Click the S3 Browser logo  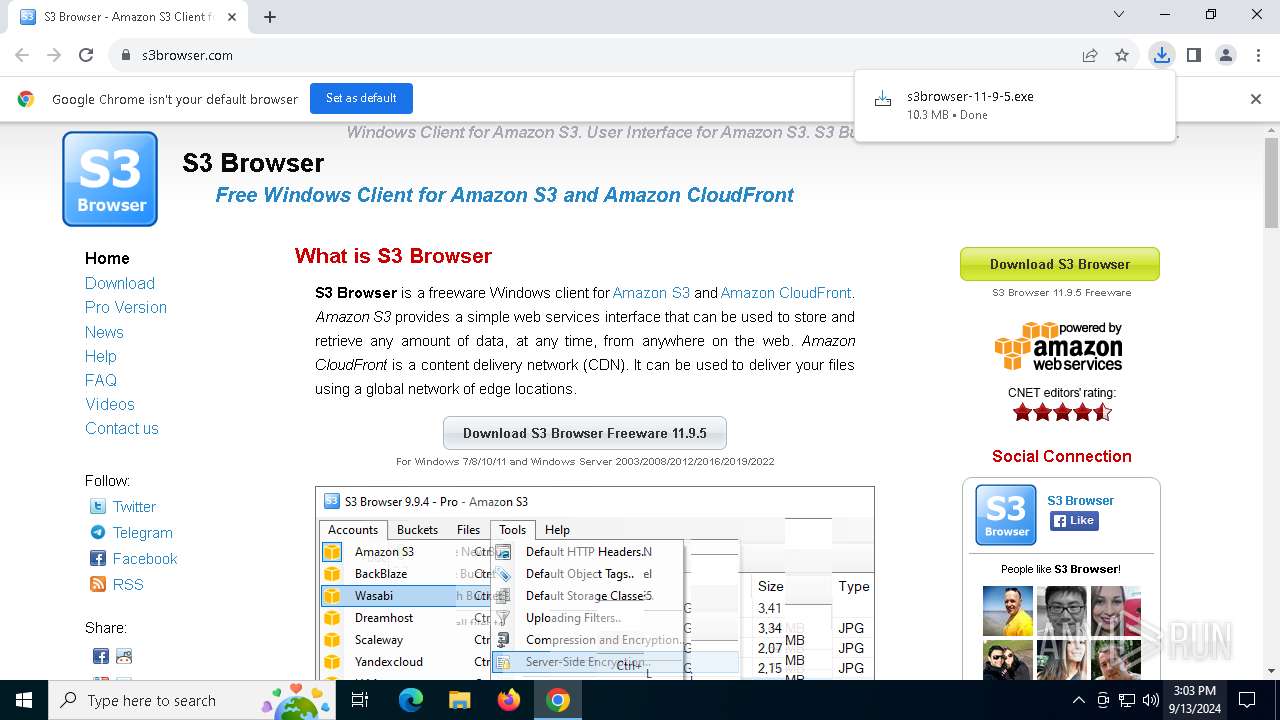(x=110, y=179)
